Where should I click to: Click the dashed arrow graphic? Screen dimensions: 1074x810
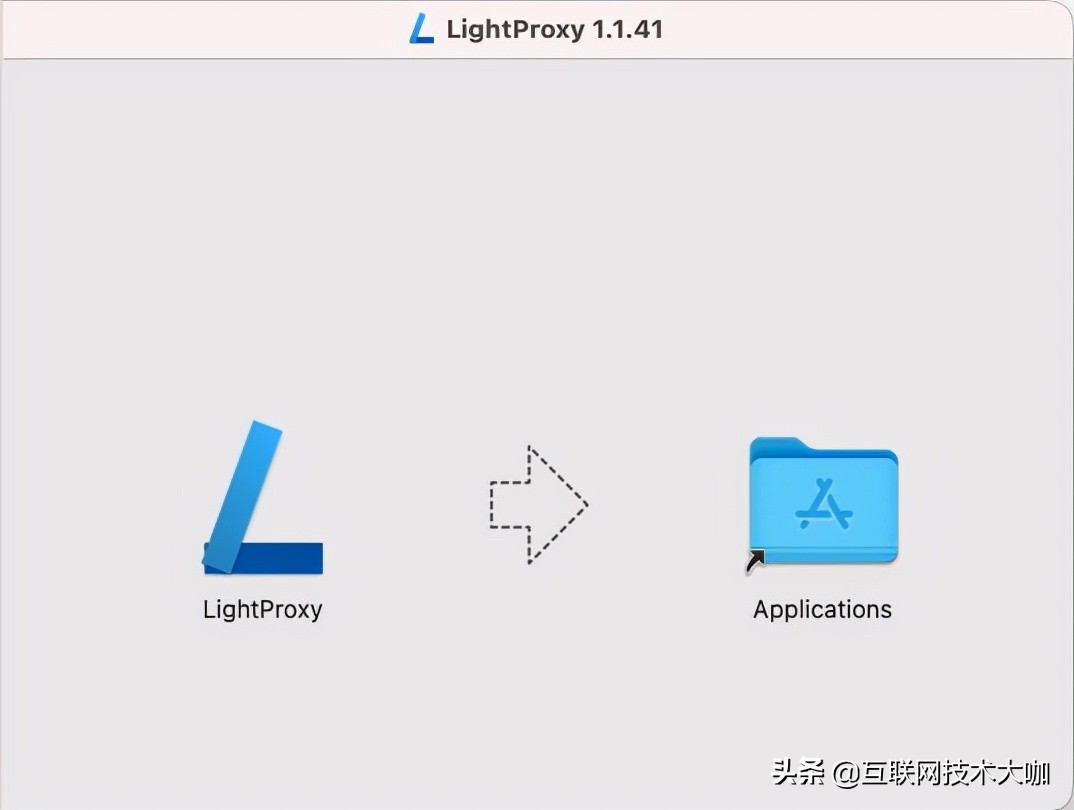(538, 505)
